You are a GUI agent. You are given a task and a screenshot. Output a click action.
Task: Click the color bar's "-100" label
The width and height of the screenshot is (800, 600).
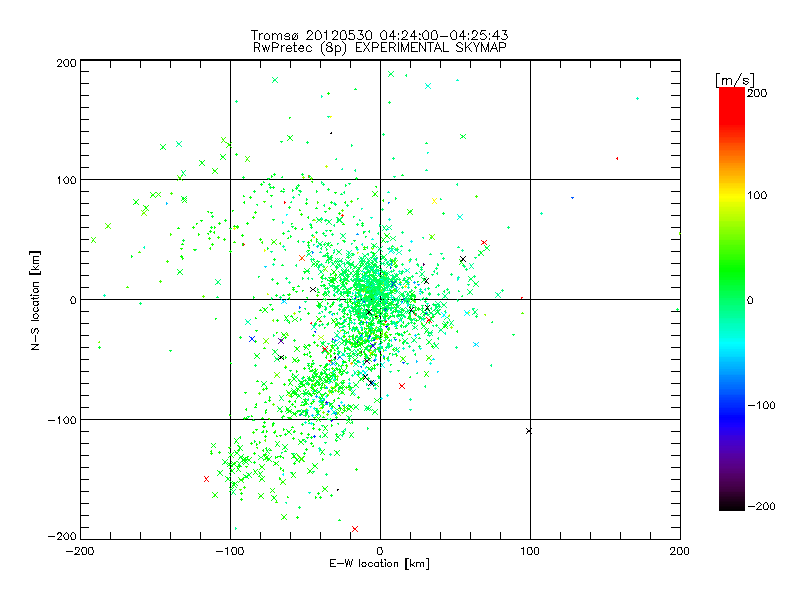(761, 406)
